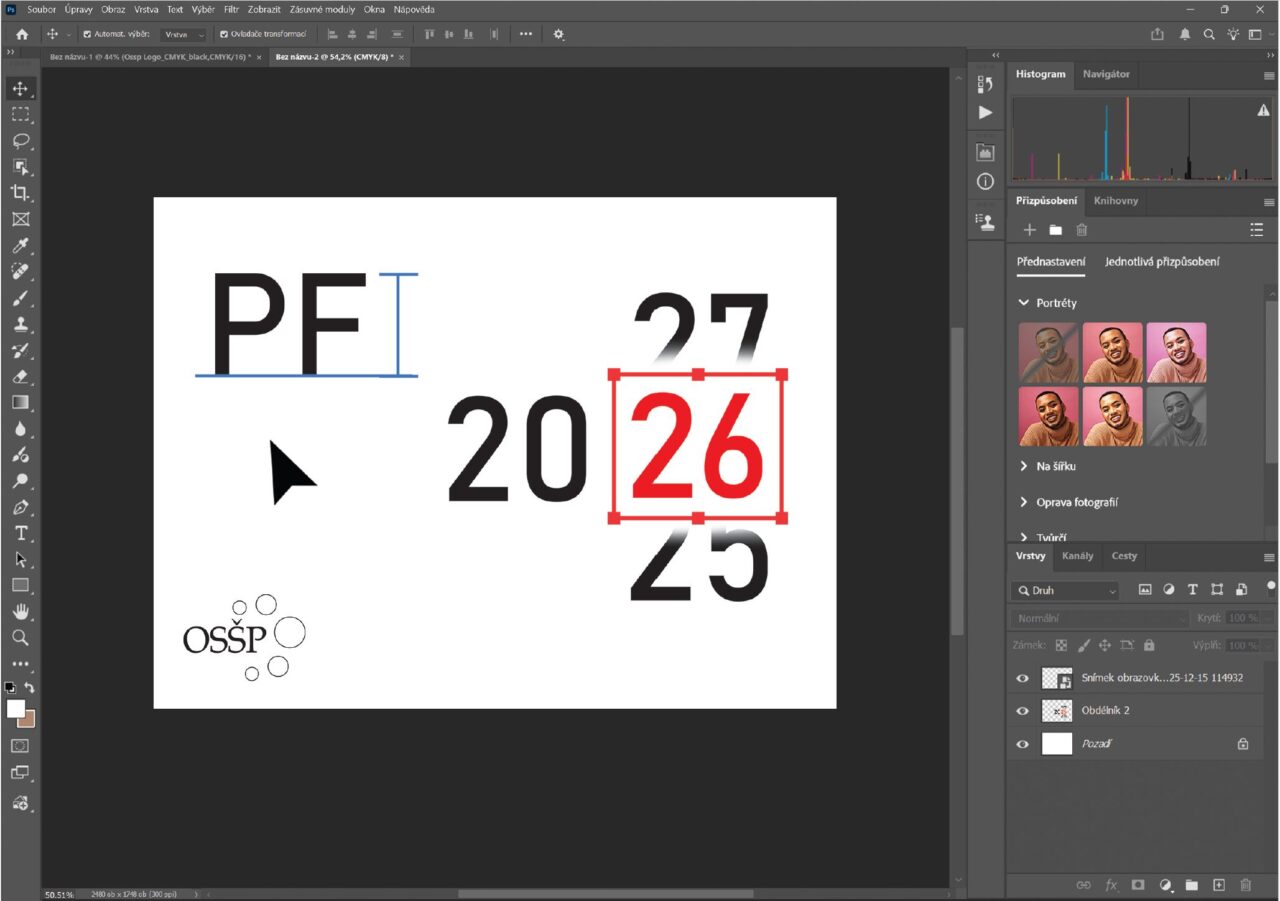This screenshot has width=1280, height=901.
Task: Select the Eyedropper tool
Action: point(20,246)
